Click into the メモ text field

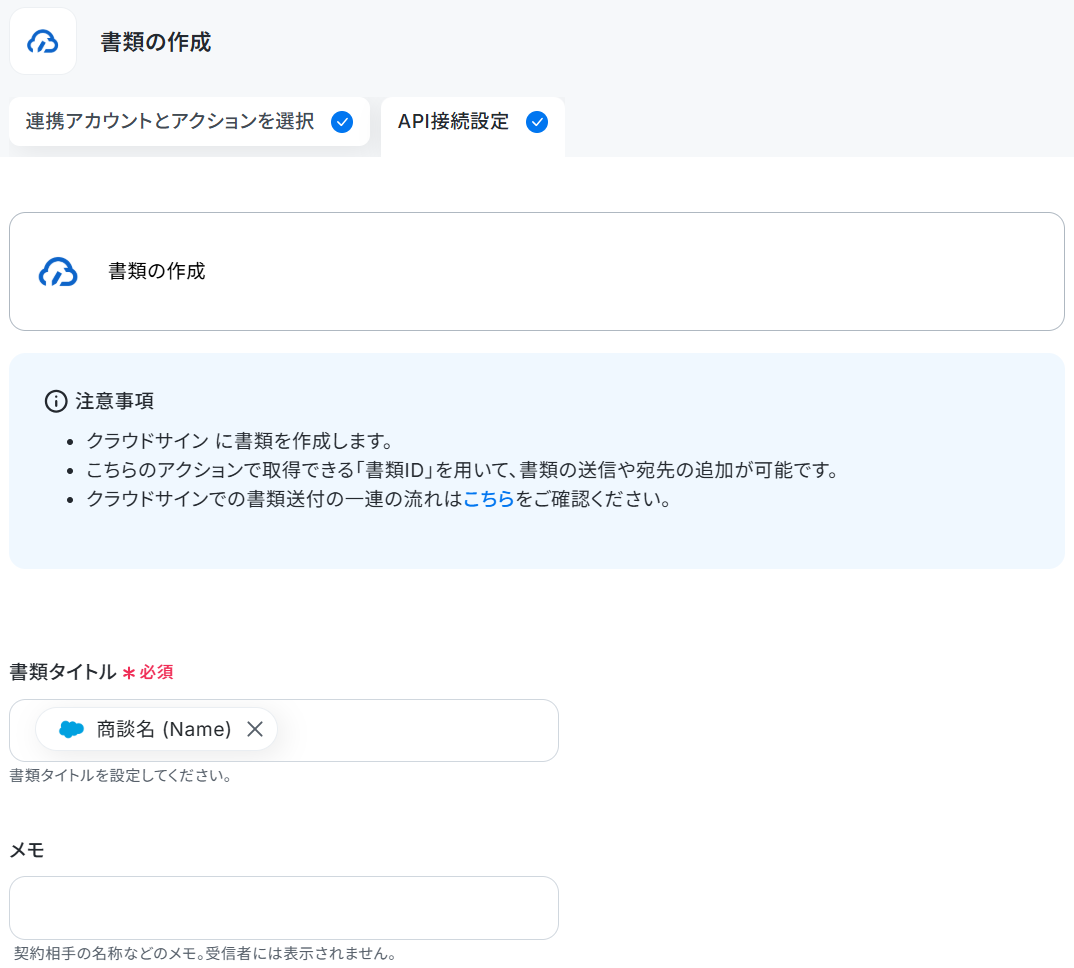[284, 908]
